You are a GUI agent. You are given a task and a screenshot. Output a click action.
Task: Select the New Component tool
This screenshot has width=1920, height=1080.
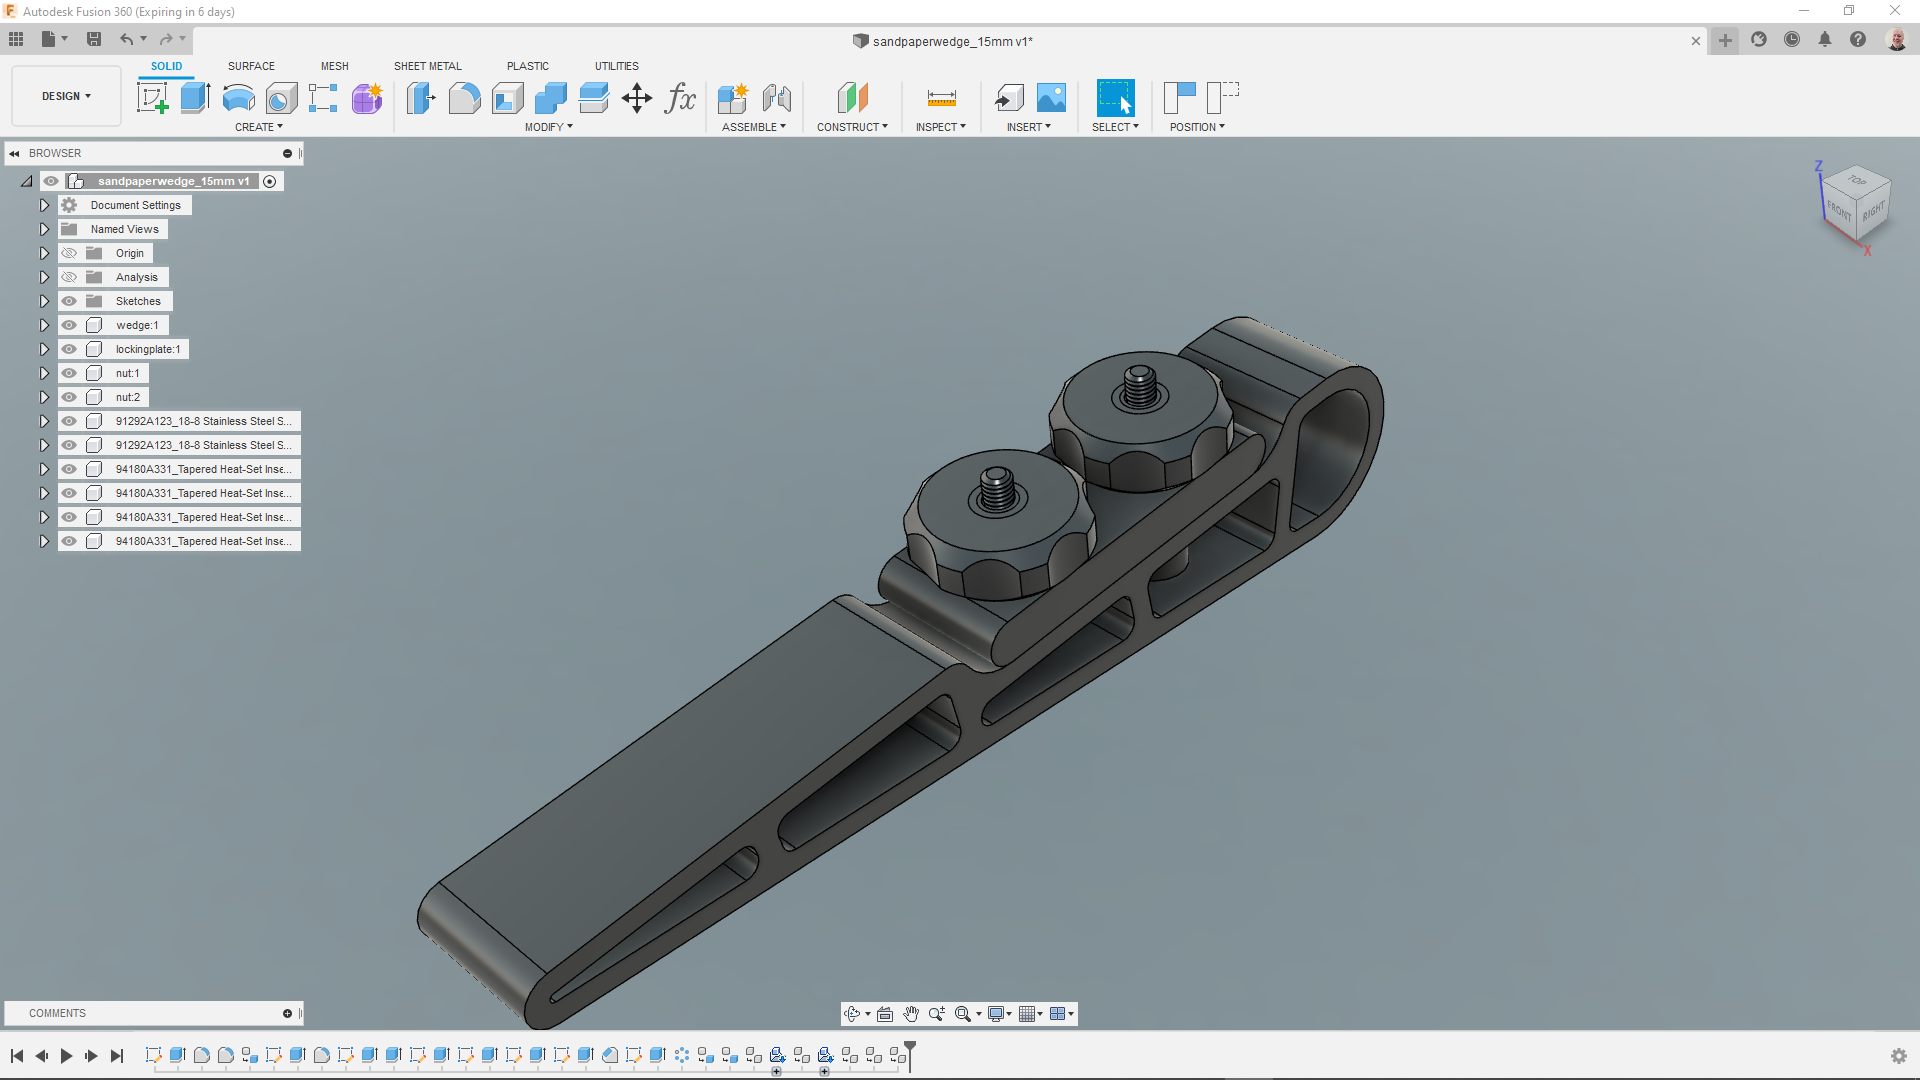click(x=733, y=98)
